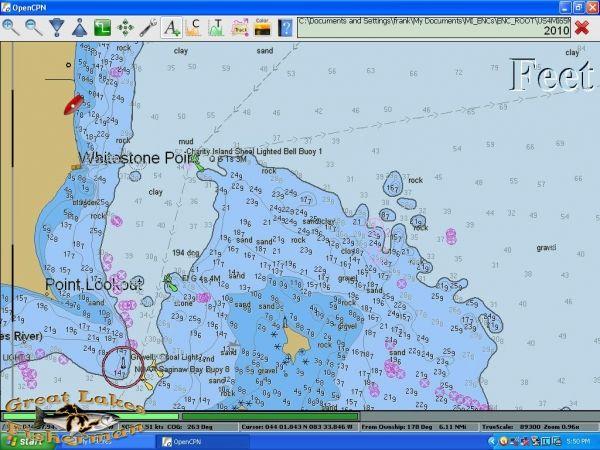Click the red own-ship marker on chart

[x=72, y=103]
